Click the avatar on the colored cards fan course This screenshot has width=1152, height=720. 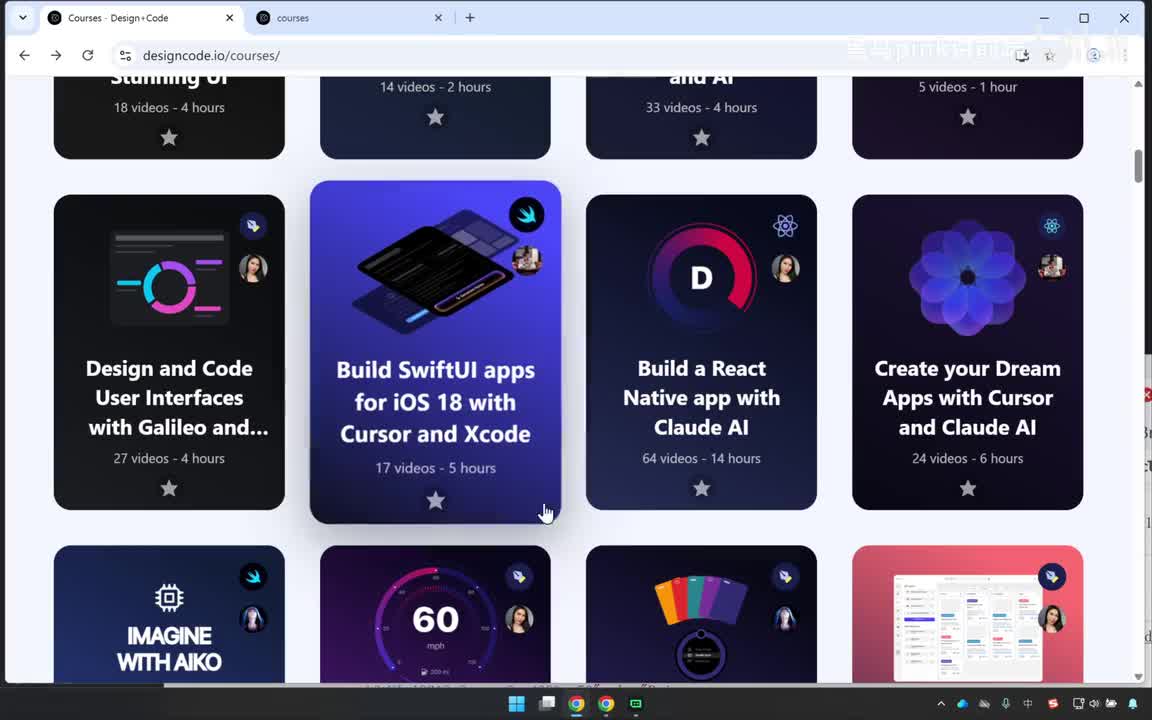[785, 619]
